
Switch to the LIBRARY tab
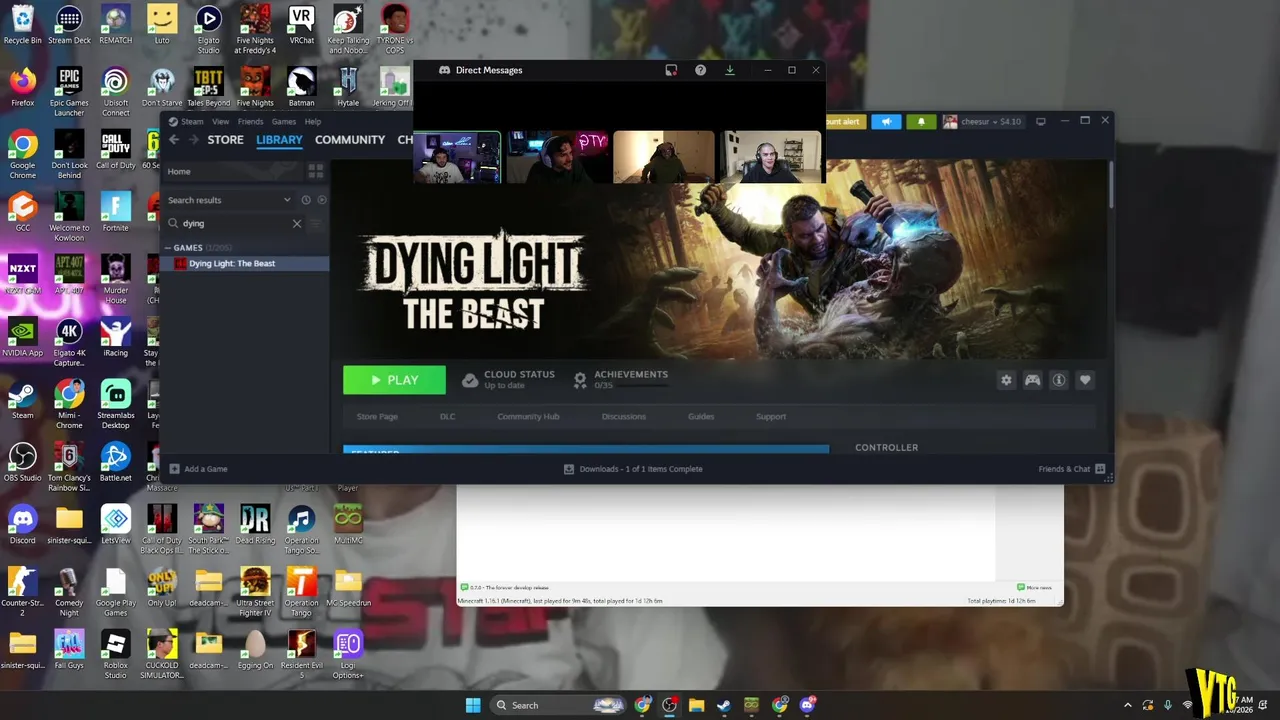(279, 140)
